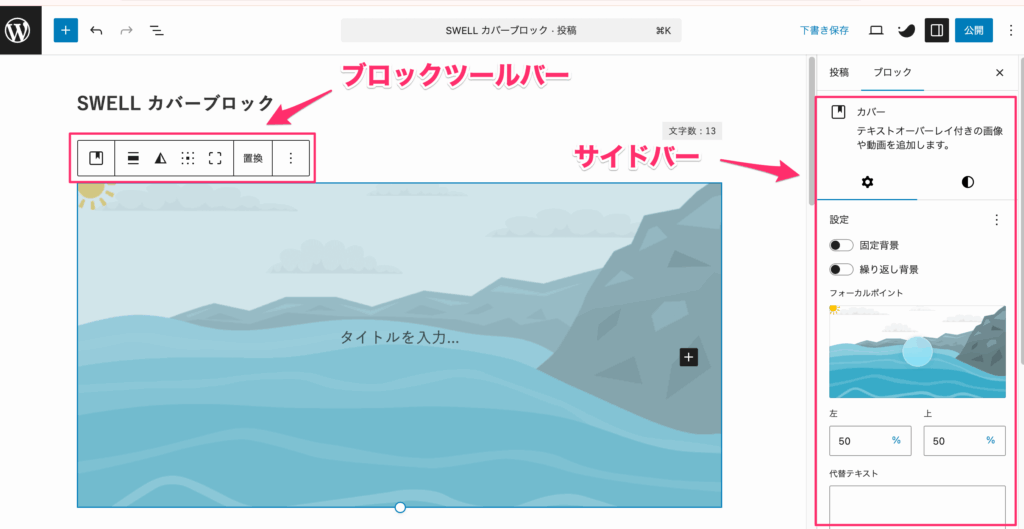
Task: Toggle 固定背景 switch
Action: (x=841, y=246)
